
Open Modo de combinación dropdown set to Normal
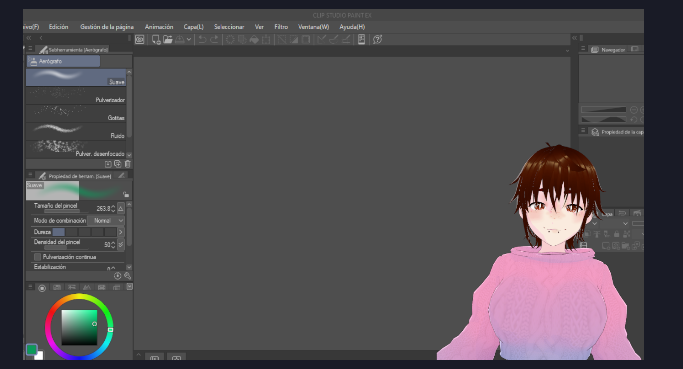tap(106, 221)
